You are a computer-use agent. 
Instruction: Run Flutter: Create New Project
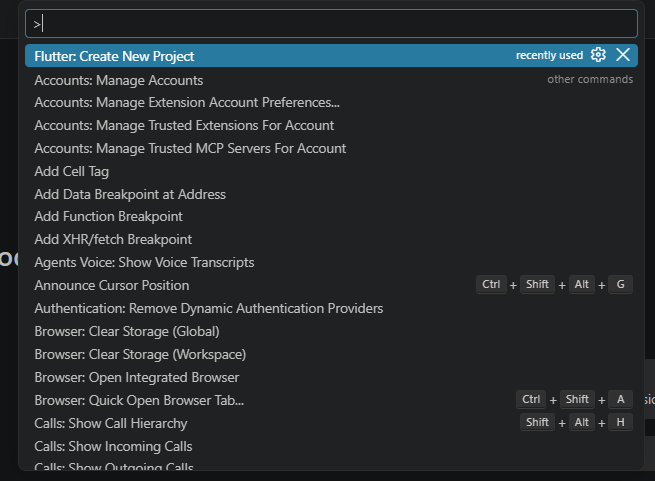[x=331, y=56]
